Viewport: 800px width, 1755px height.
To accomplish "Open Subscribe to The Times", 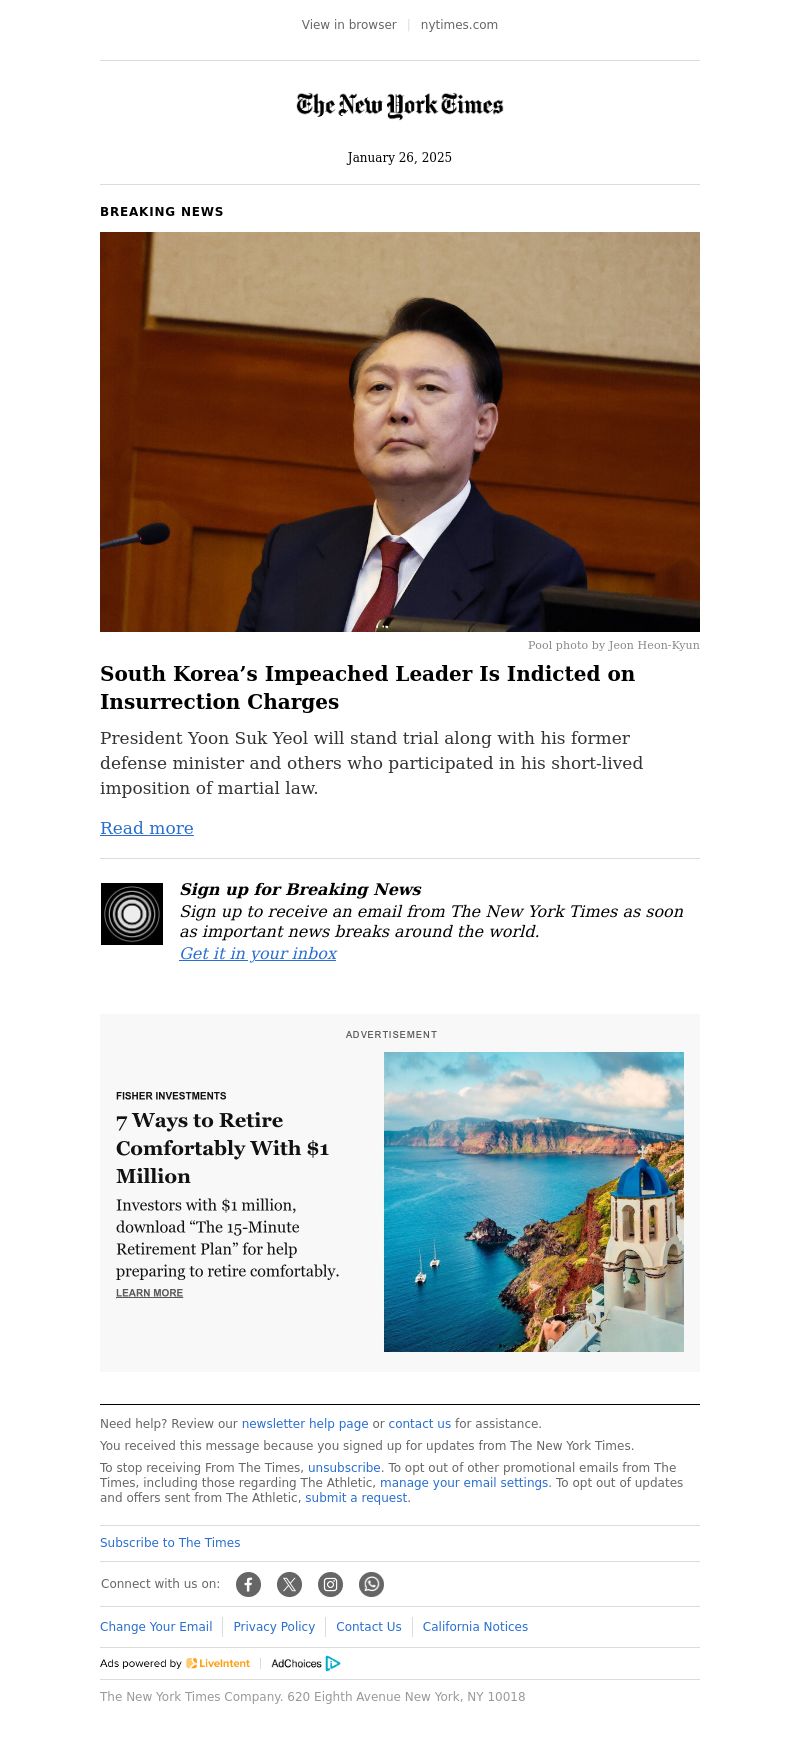I will pos(170,1543).
